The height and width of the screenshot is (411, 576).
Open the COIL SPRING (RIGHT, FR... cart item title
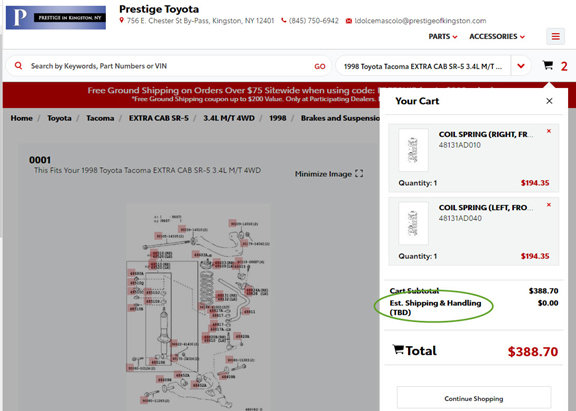click(x=486, y=134)
